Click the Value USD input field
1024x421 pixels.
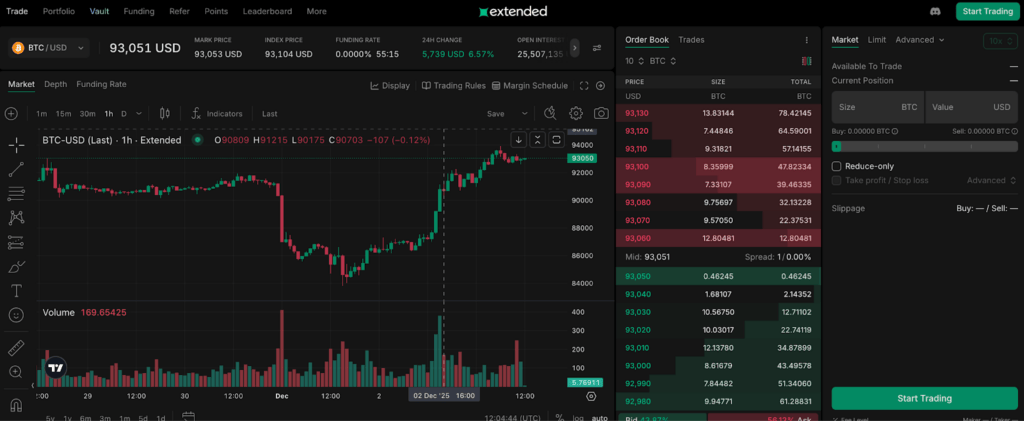pos(971,107)
